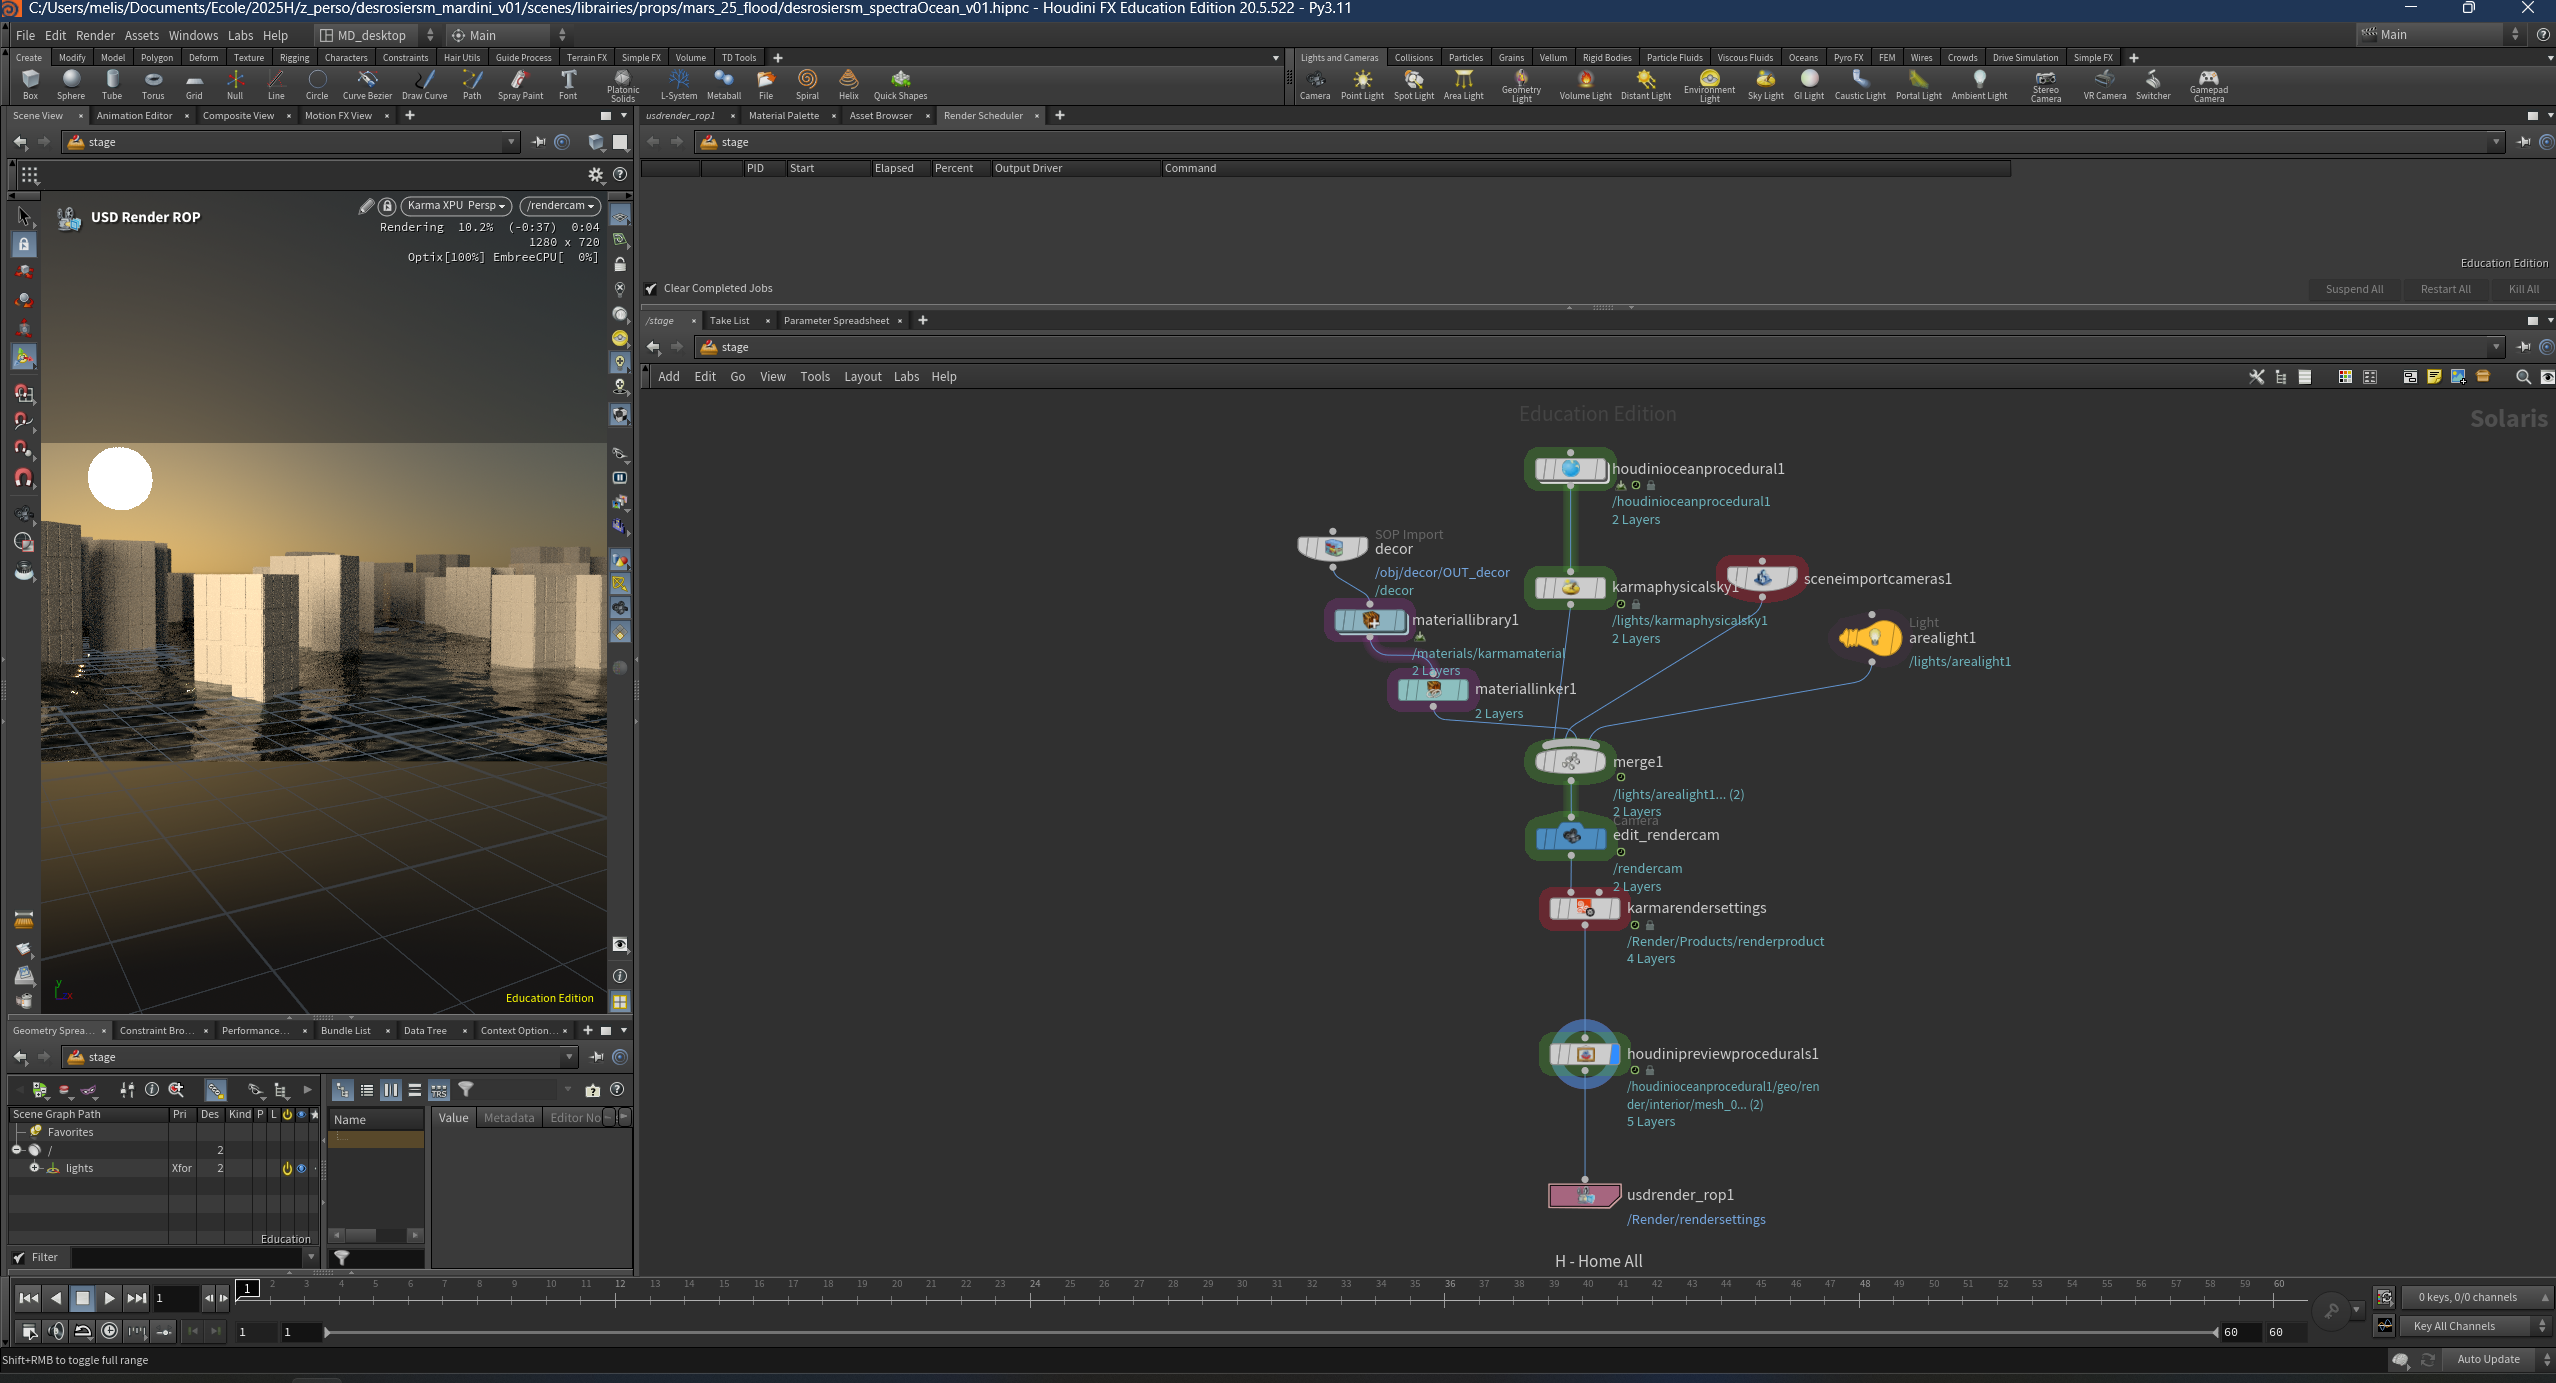Screen dimensions: 2556x1383
Task: Choose the Spray Paint tool
Action: click(x=520, y=84)
